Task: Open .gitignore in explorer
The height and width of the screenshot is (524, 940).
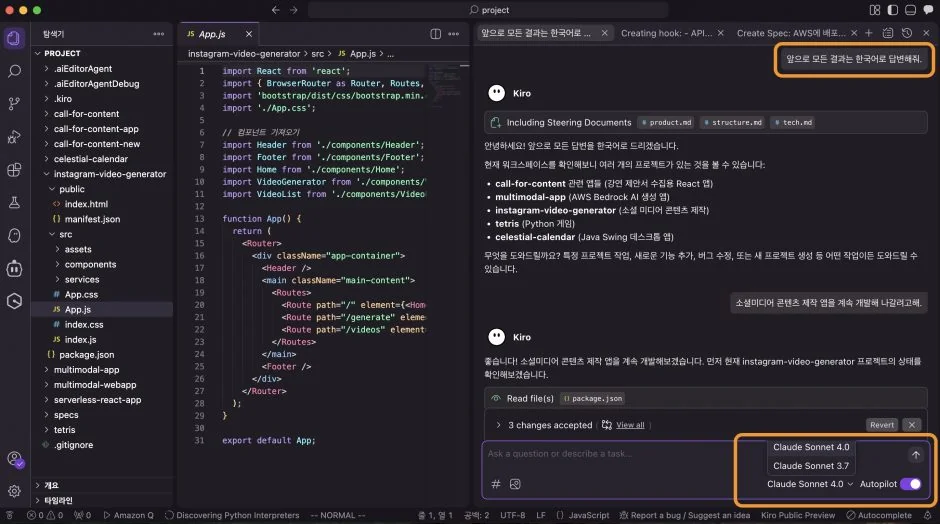Action: 73,445
